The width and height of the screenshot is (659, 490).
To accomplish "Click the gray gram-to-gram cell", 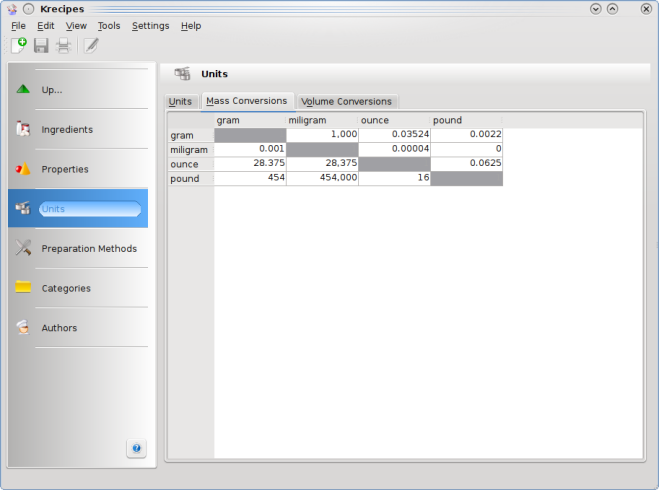I will [x=250, y=135].
